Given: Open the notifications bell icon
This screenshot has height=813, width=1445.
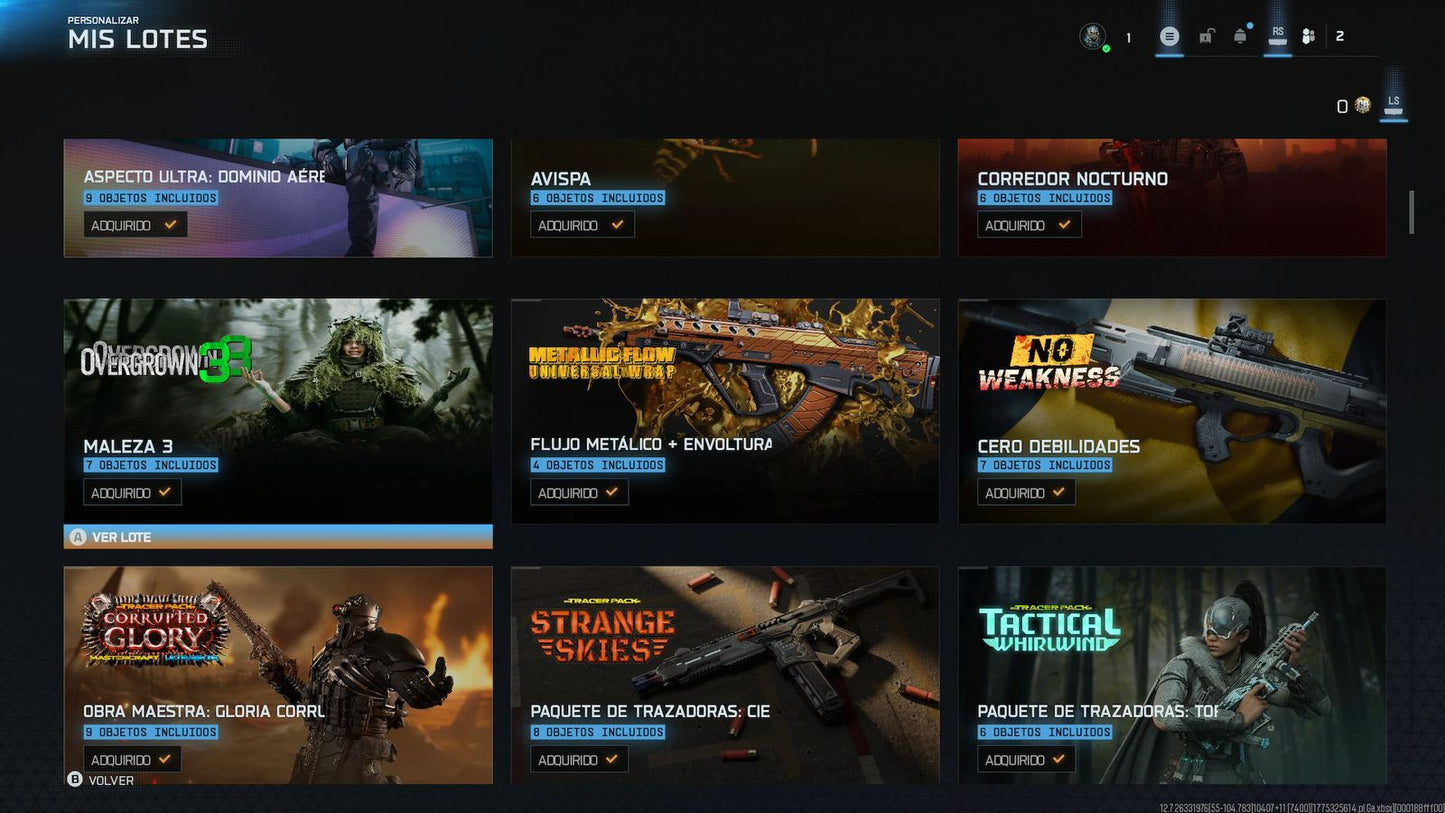Looking at the screenshot, I should point(1240,37).
